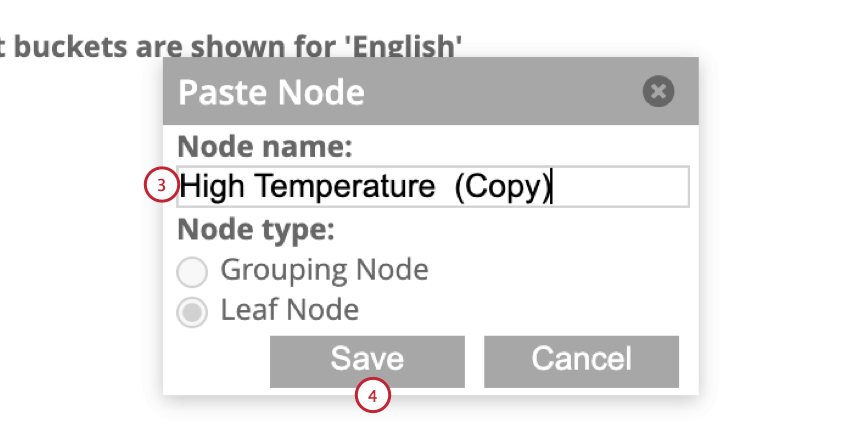The image size is (850, 425).
Task: Click the Node name text field
Action: pyautogui.click(x=620, y=186)
